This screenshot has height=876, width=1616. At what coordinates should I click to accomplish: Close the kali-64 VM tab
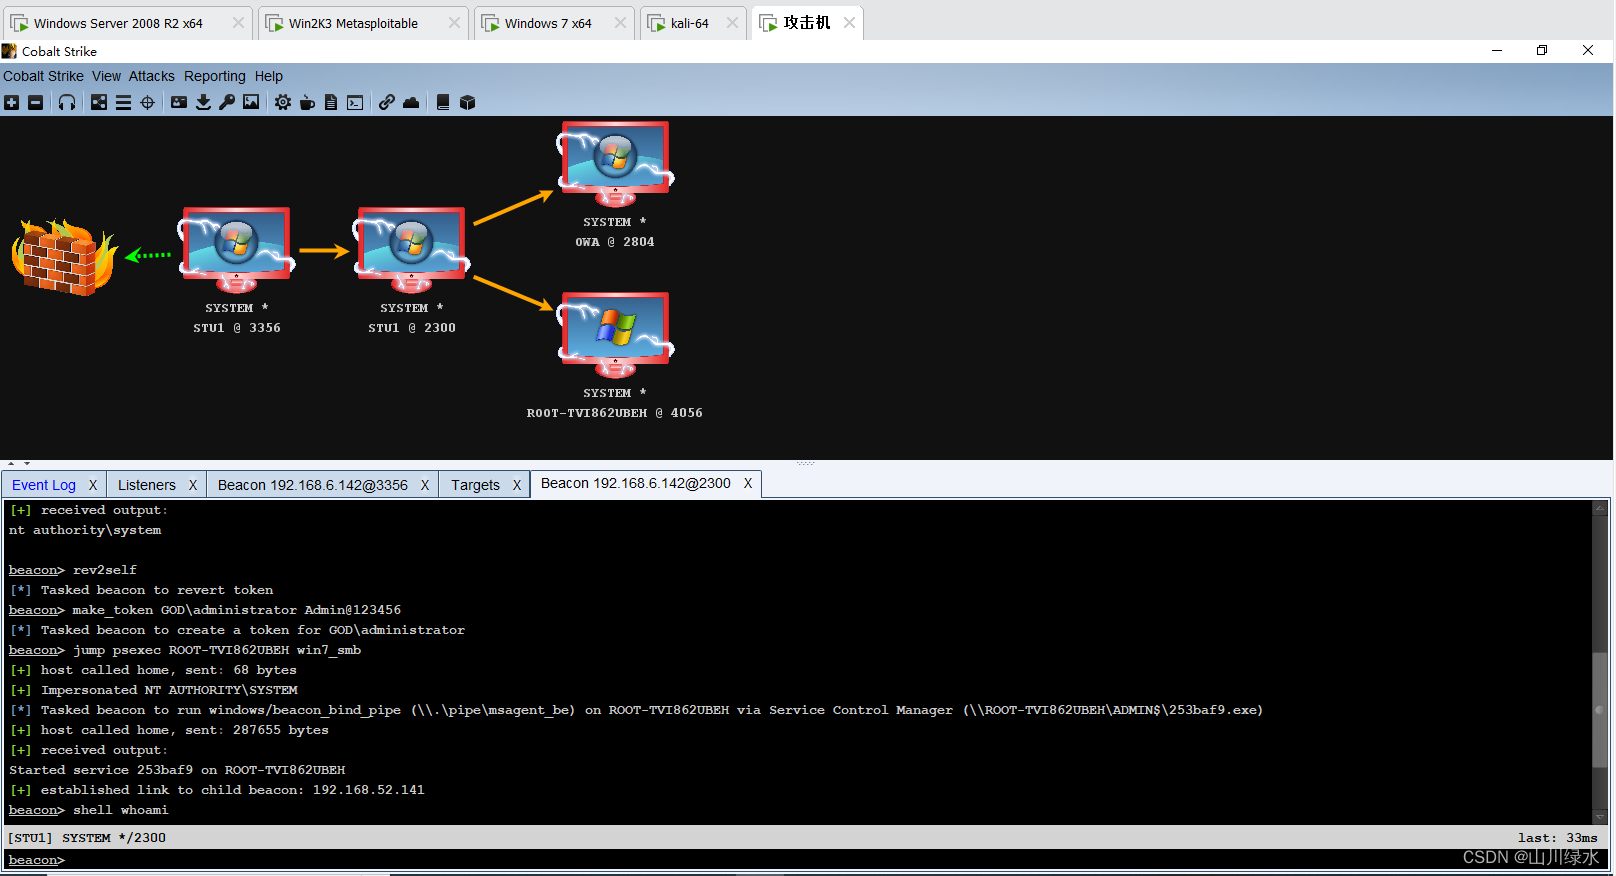pyautogui.click(x=733, y=23)
